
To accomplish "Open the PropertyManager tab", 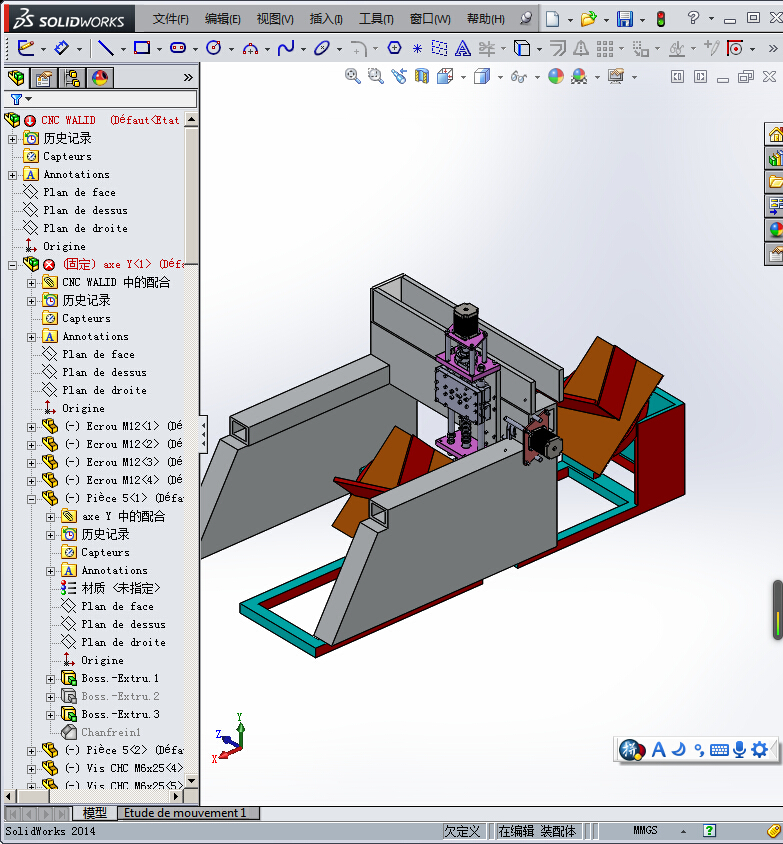I will [44, 78].
